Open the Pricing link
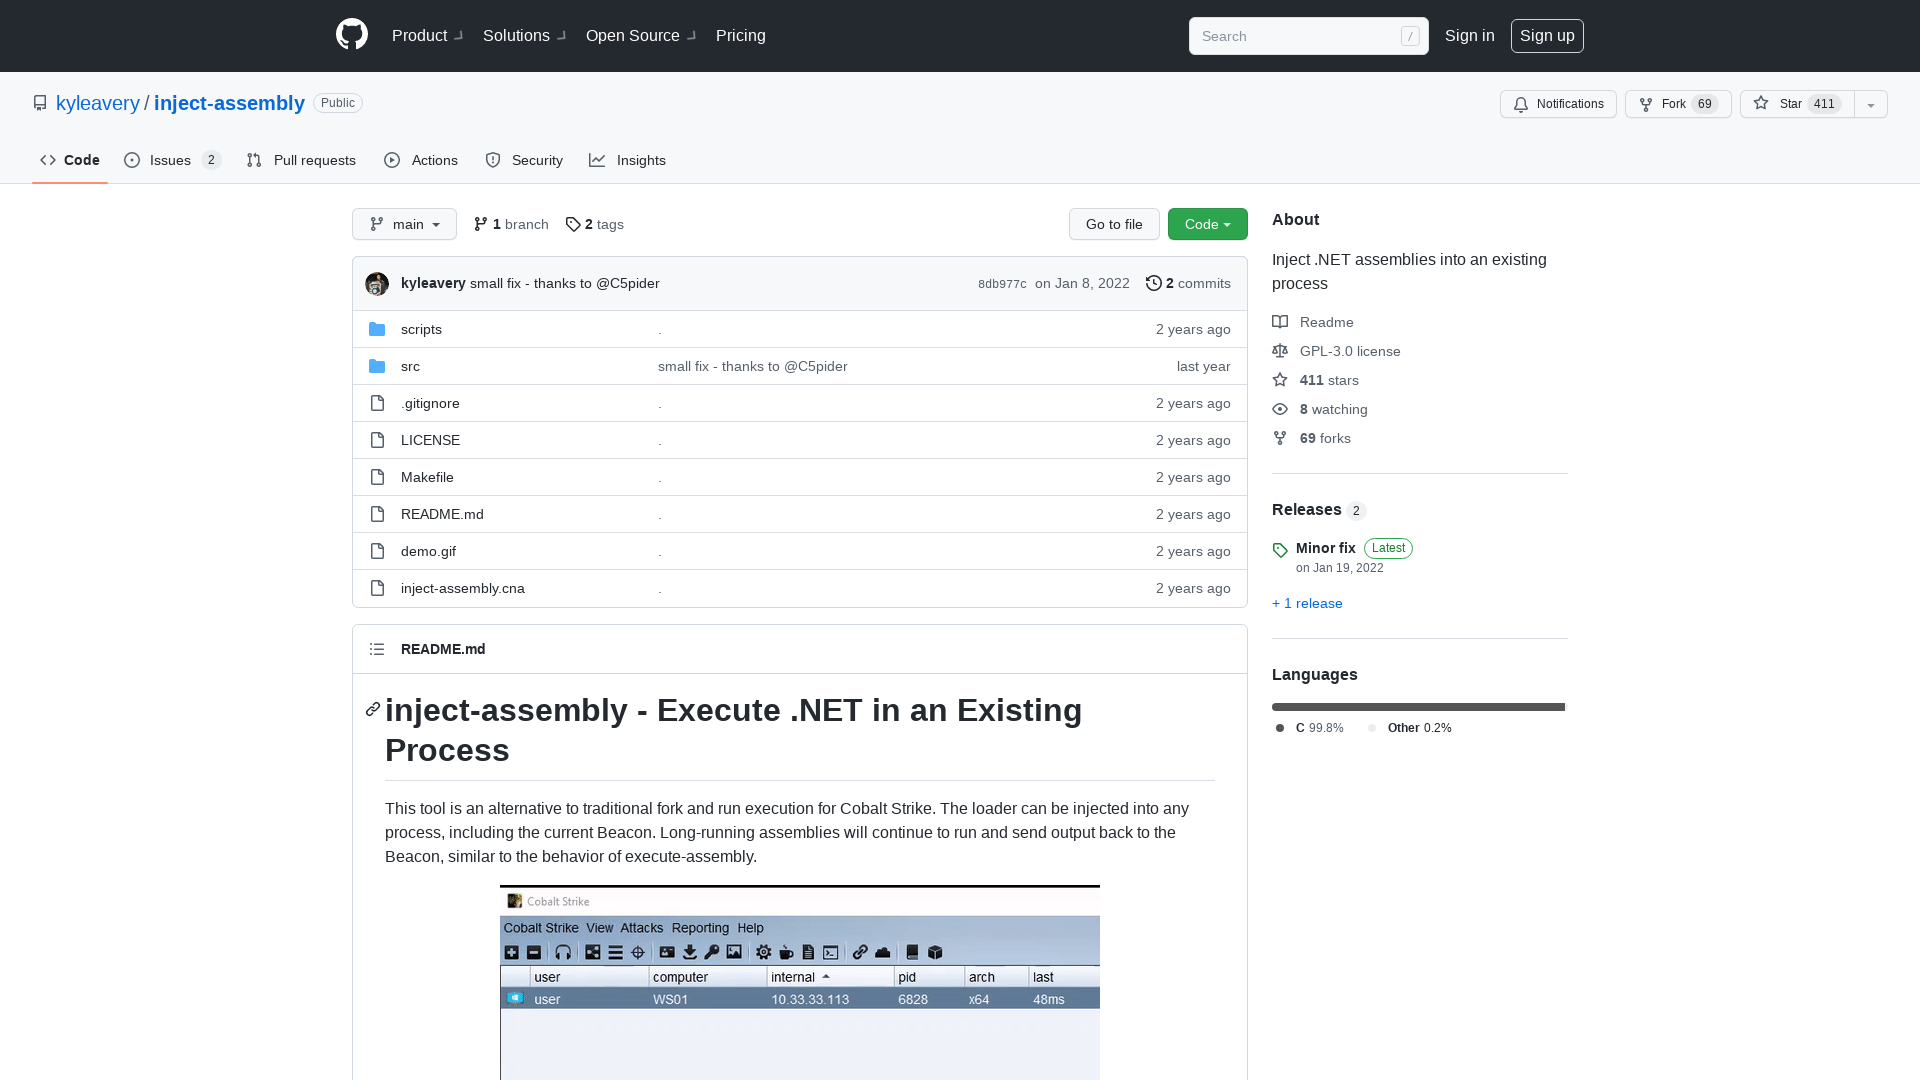1920x1080 pixels. 741,35
